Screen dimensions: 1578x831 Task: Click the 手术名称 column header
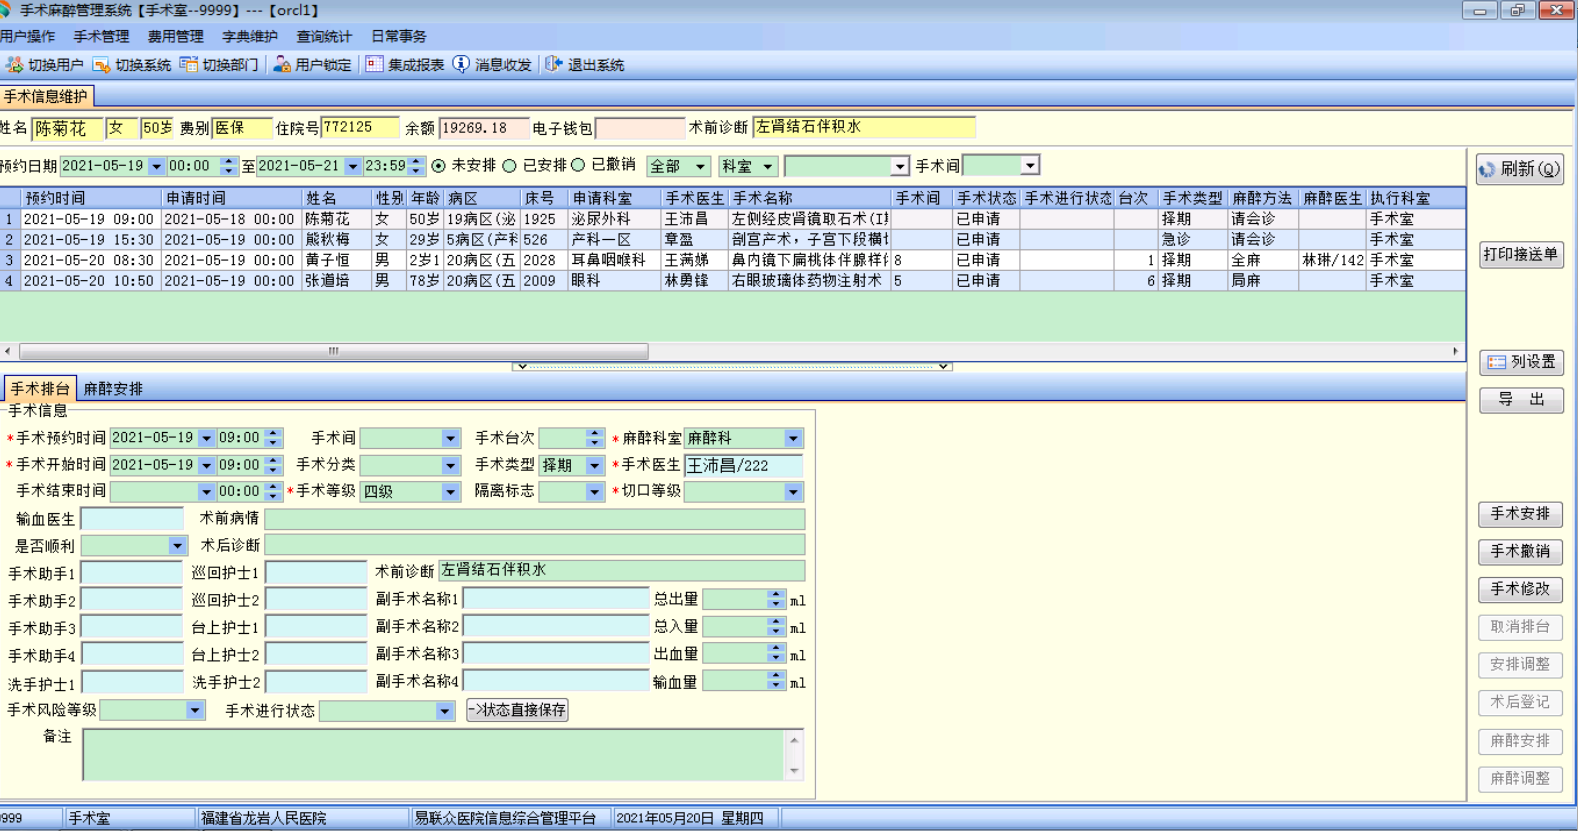[809, 198]
